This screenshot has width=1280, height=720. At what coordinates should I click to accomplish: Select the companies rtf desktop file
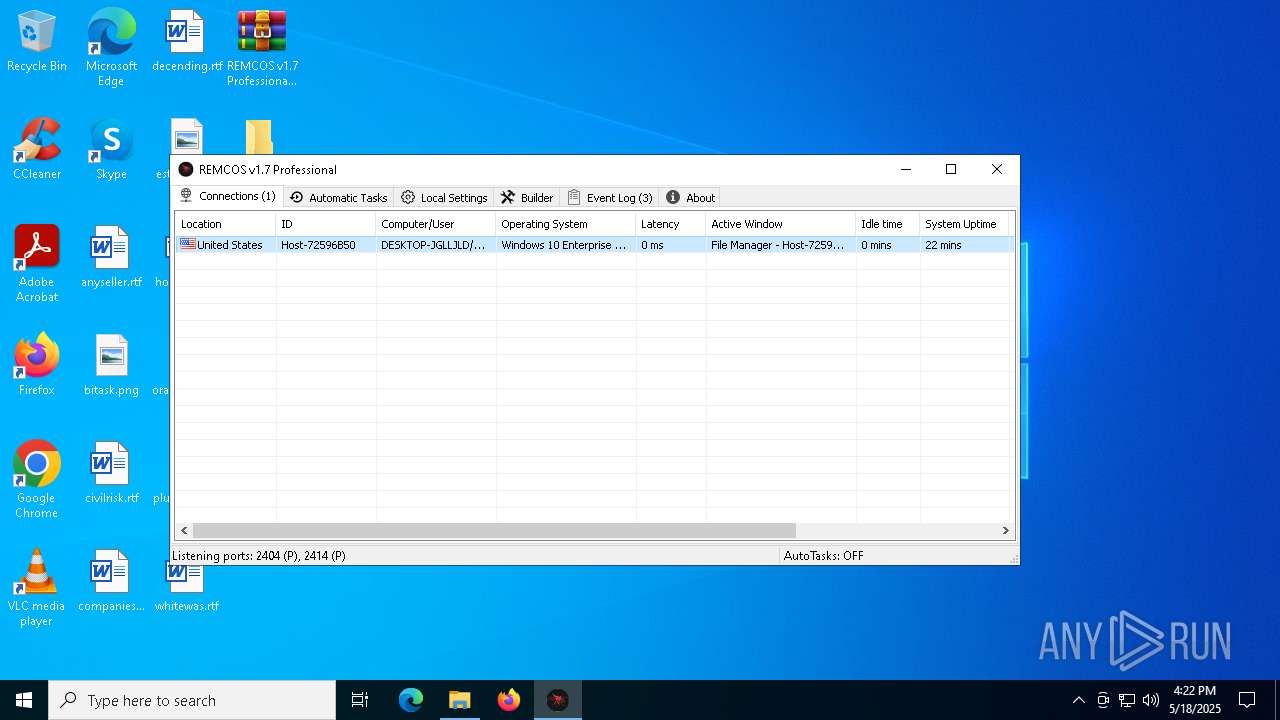[111, 582]
